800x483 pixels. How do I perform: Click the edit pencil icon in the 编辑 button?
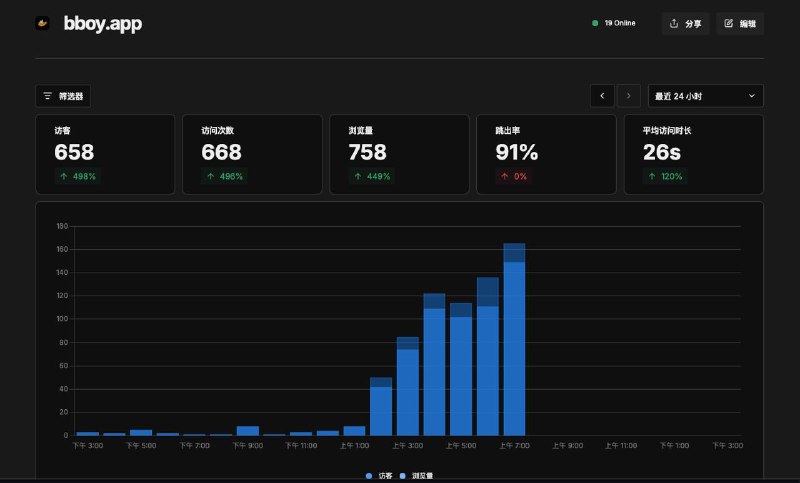(x=728, y=23)
